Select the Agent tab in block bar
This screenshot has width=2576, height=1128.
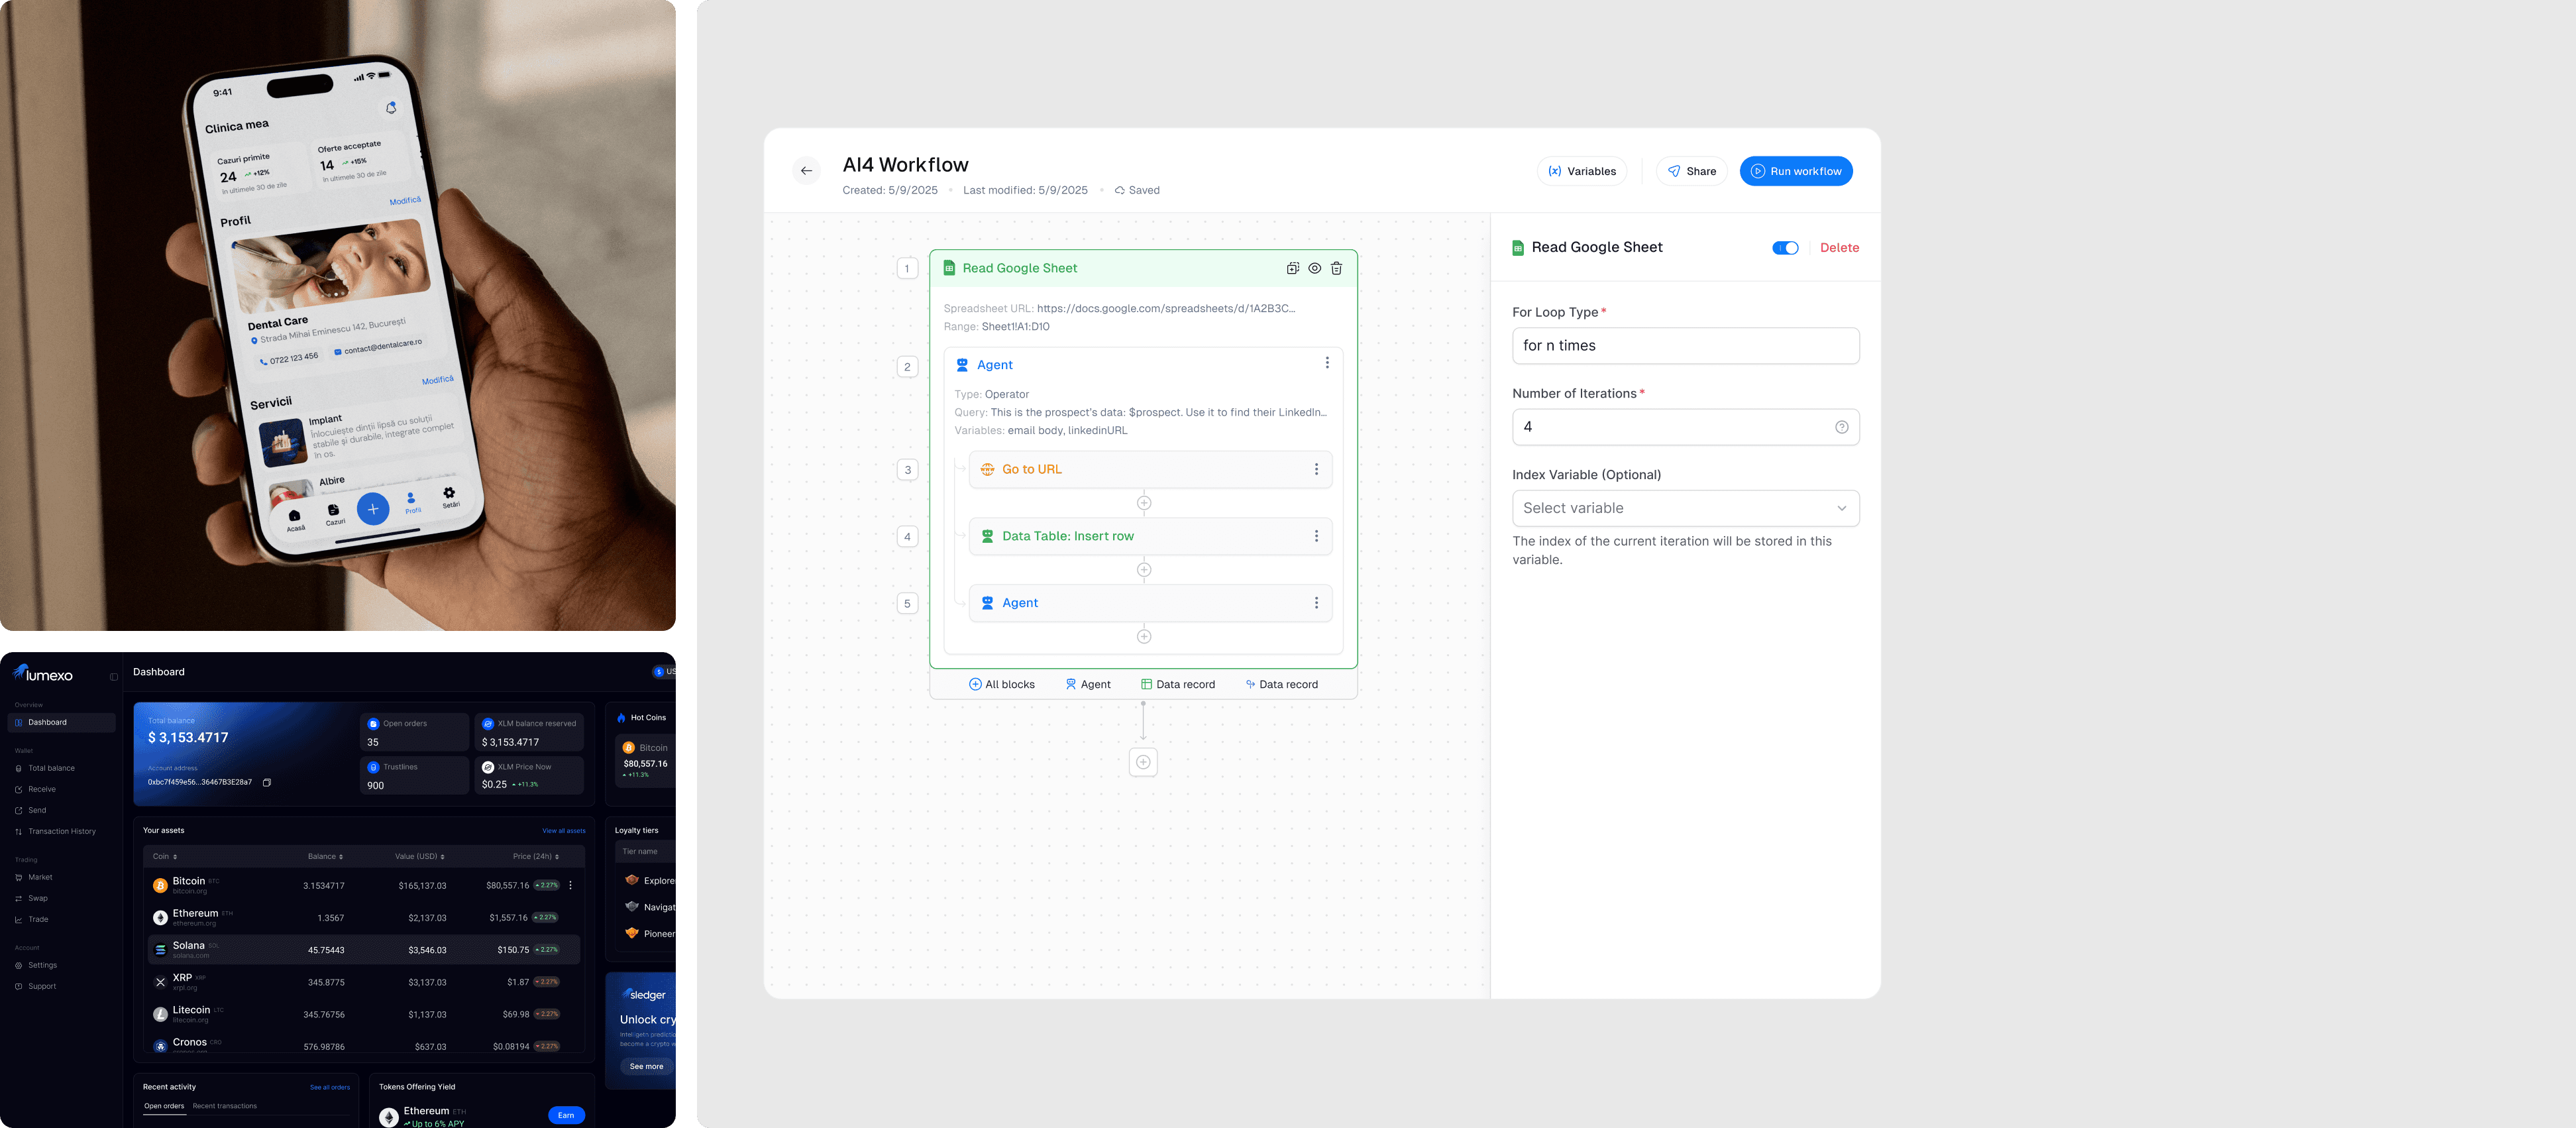(x=1088, y=685)
